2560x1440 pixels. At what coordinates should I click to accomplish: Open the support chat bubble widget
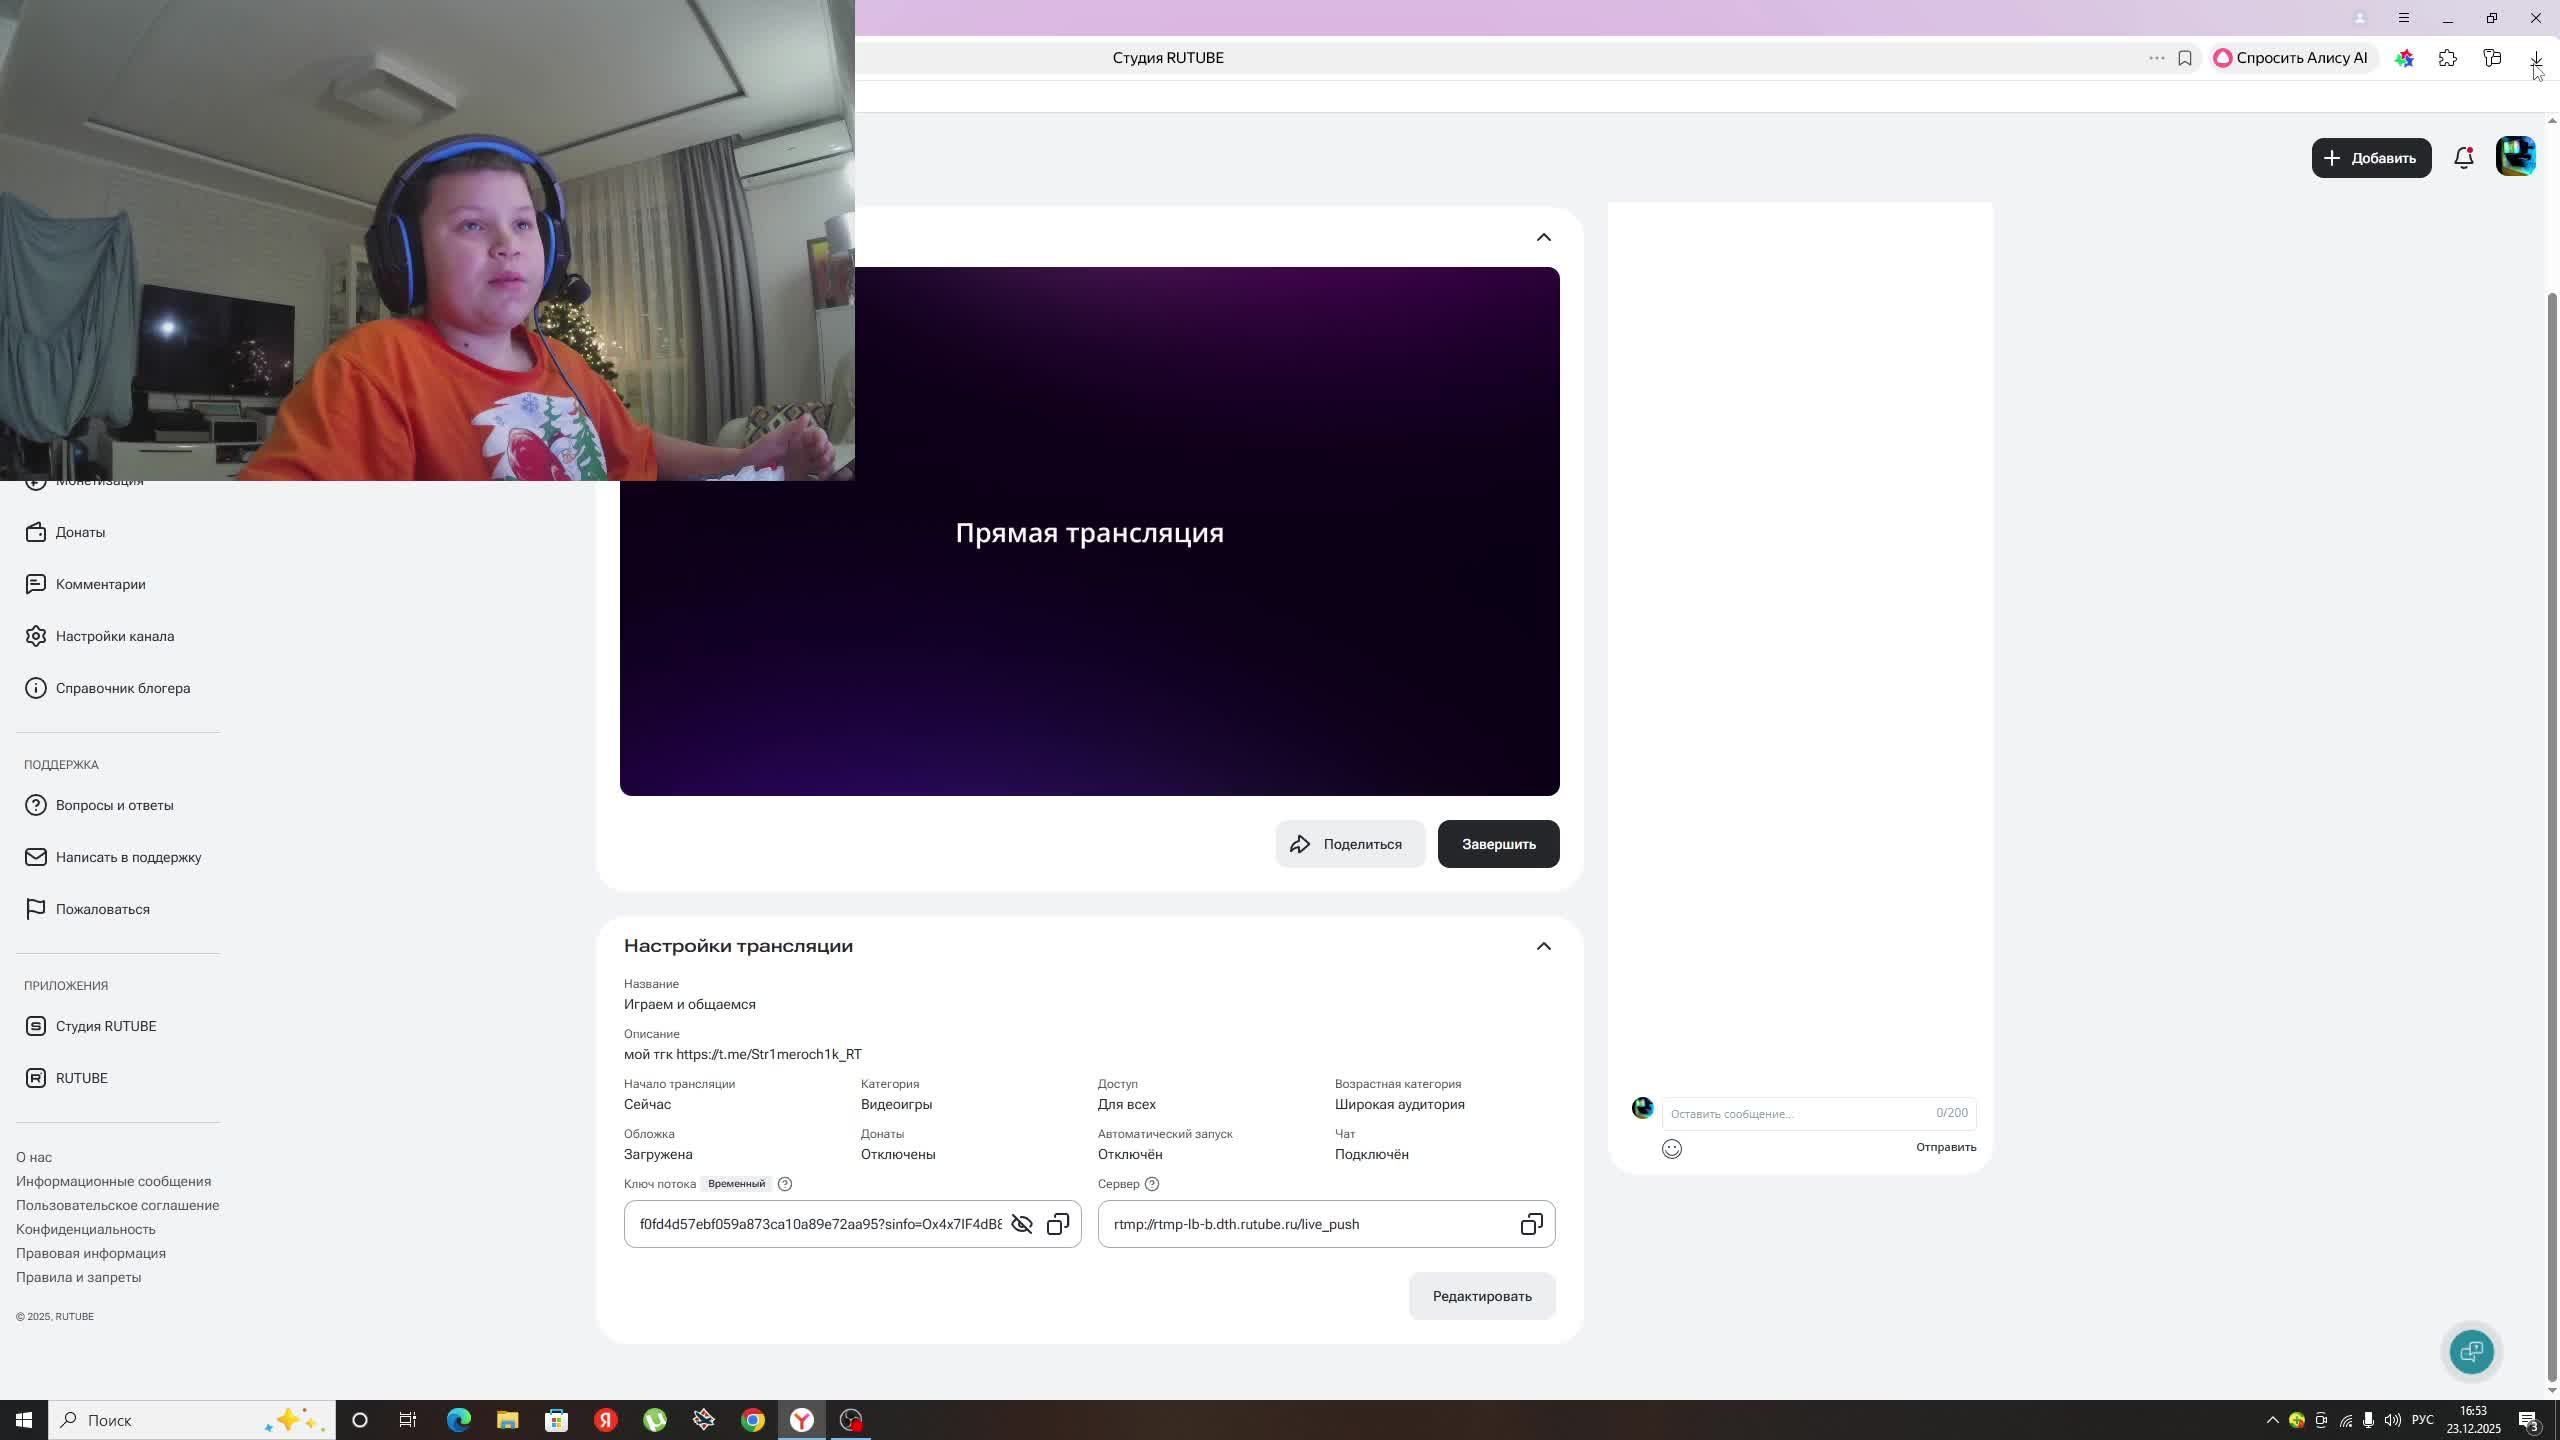click(2471, 1352)
